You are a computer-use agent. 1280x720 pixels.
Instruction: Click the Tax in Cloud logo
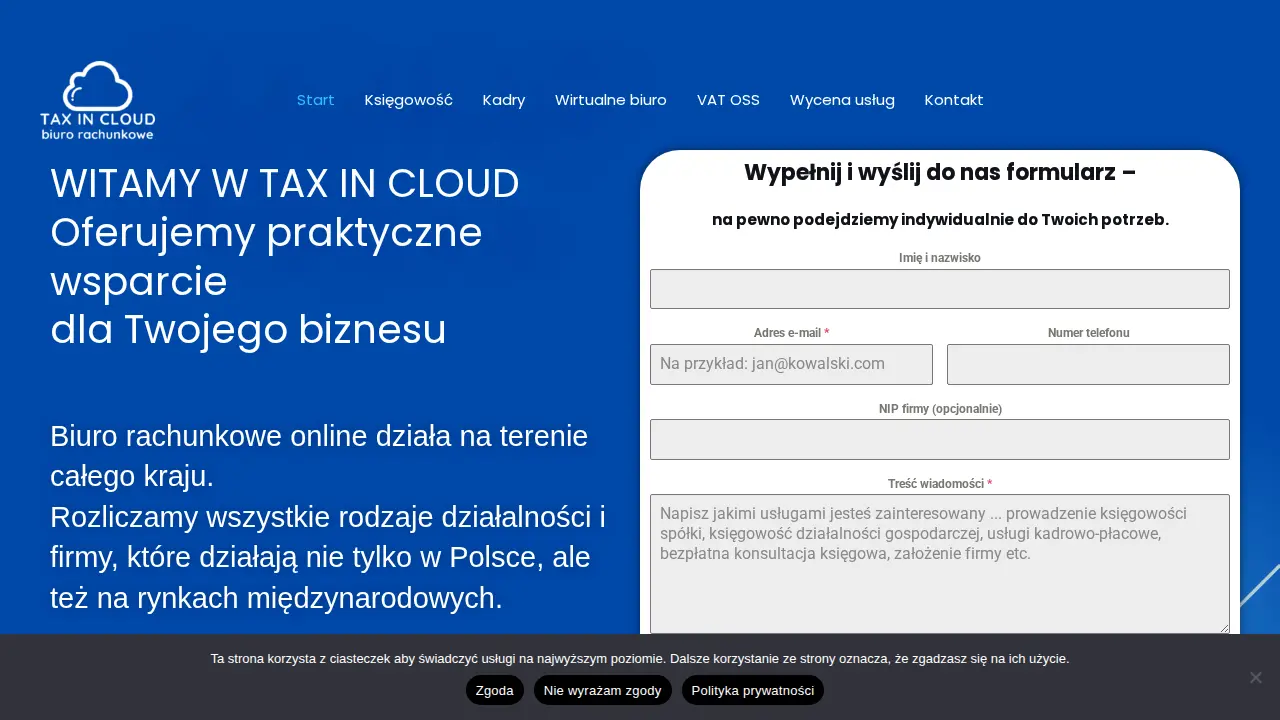pyautogui.click(x=98, y=100)
